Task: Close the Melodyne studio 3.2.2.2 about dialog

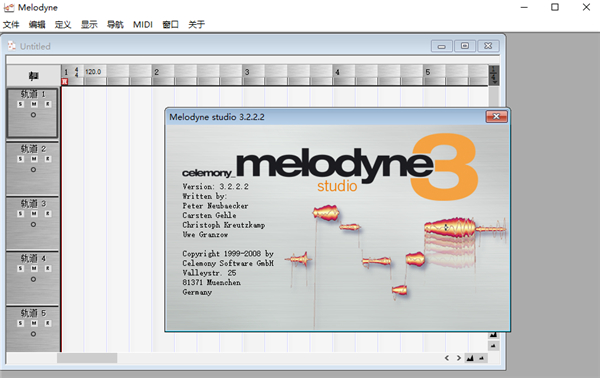Action: [x=496, y=116]
